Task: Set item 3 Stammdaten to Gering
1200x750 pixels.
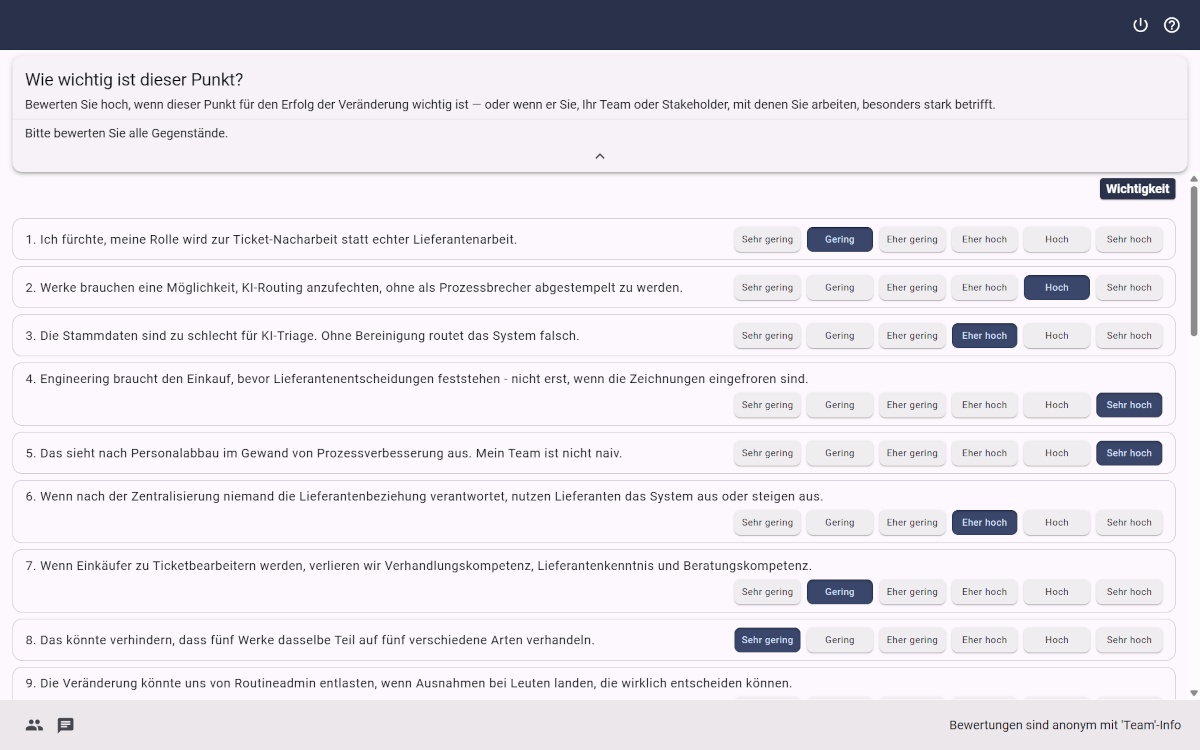Action: pyautogui.click(x=840, y=336)
